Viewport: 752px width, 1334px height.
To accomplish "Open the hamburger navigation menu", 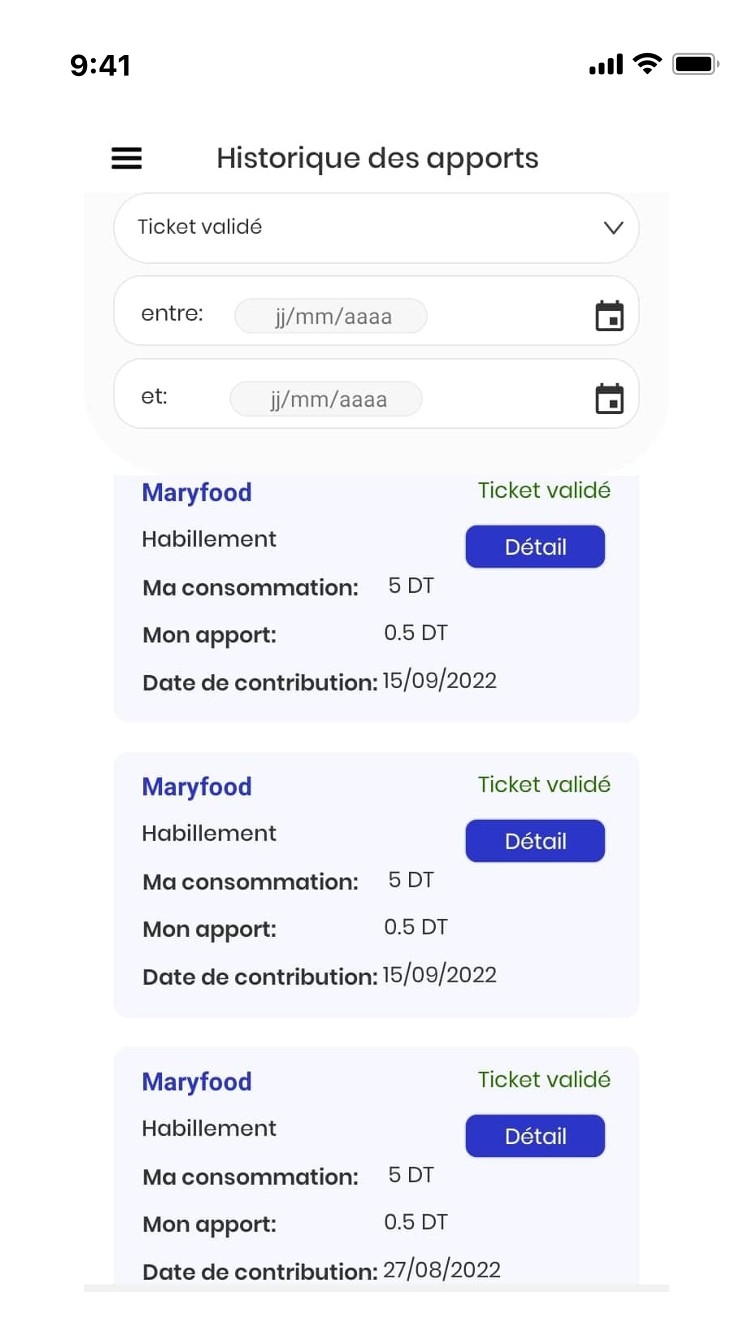I will click(x=126, y=158).
